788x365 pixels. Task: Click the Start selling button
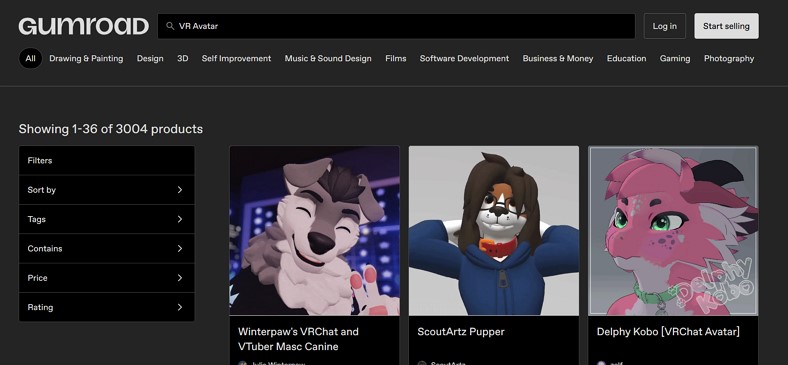tap(726, 26)
